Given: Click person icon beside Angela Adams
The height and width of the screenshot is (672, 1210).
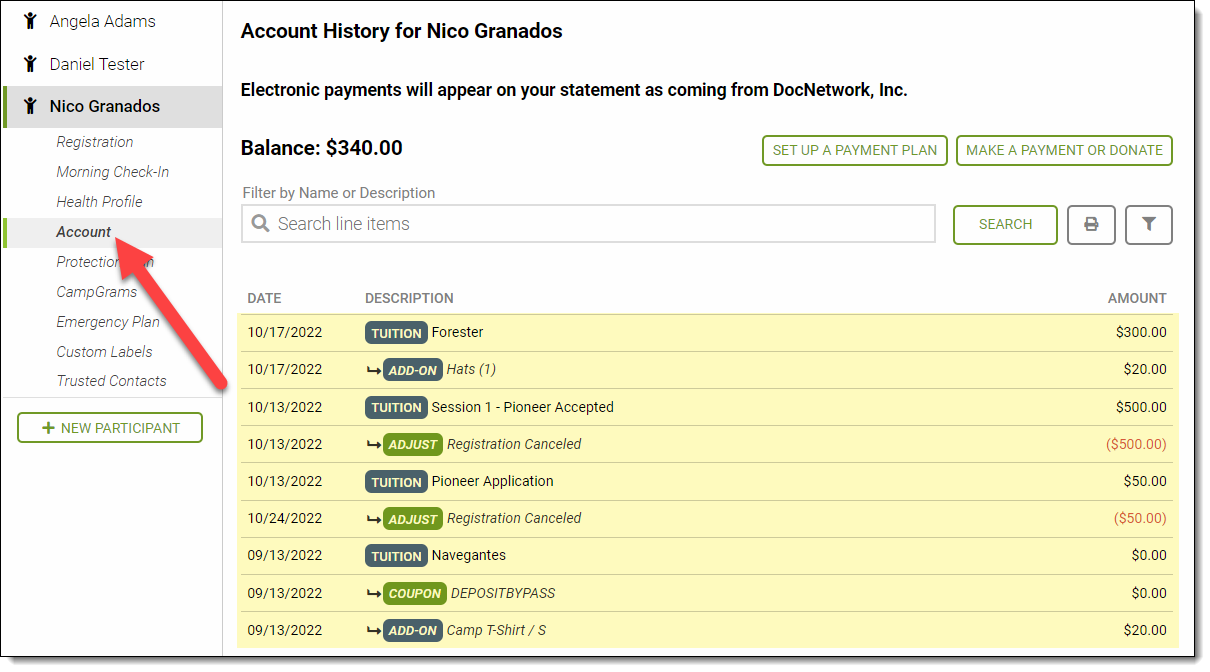Looking at the screenshot, I should click(30, 21).
